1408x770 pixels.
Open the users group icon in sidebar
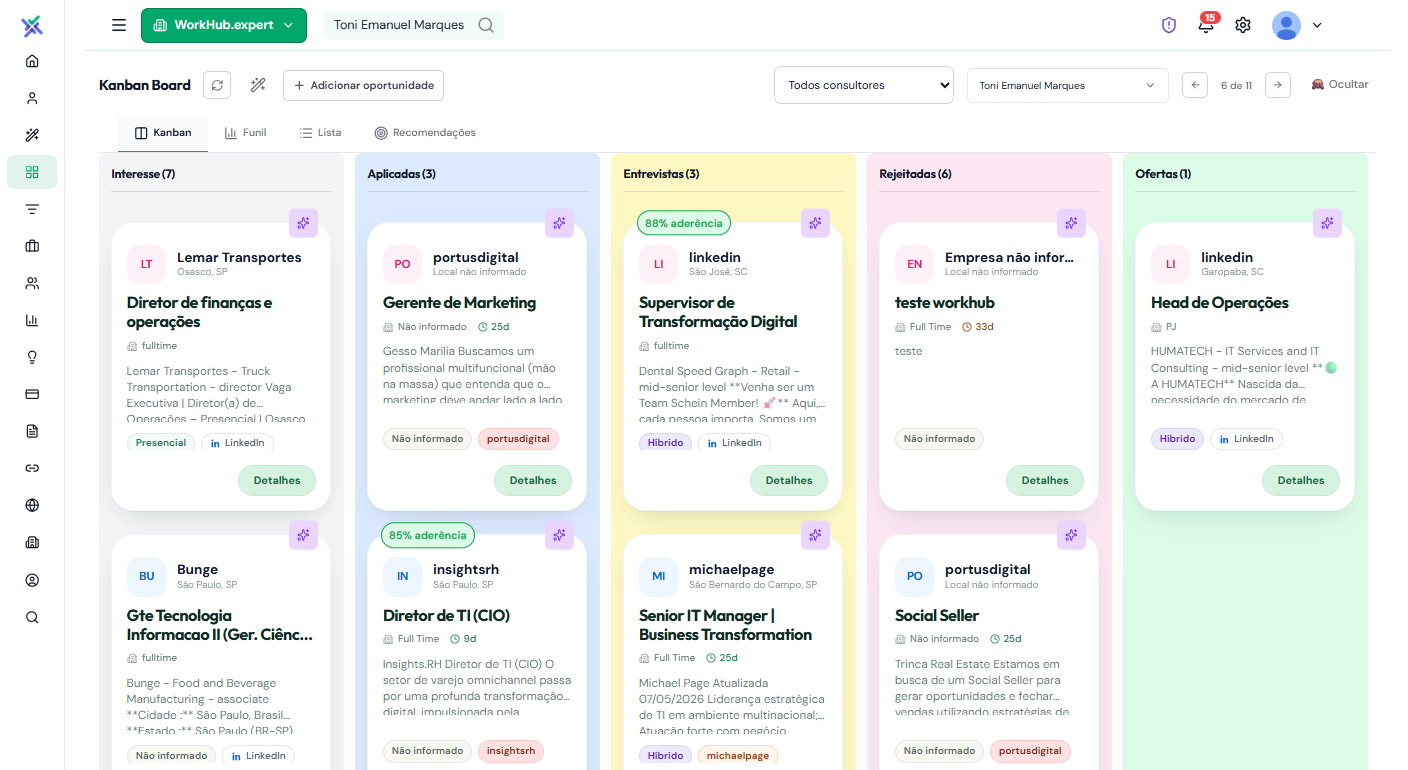32,283
